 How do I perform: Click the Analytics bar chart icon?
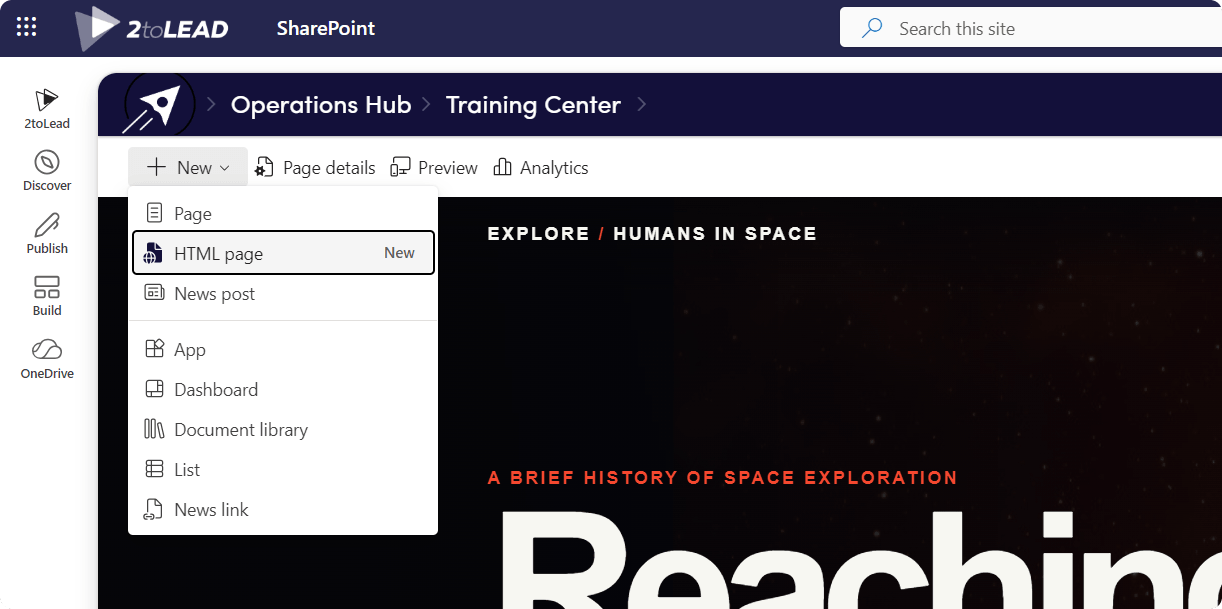(x=503, y=167)
